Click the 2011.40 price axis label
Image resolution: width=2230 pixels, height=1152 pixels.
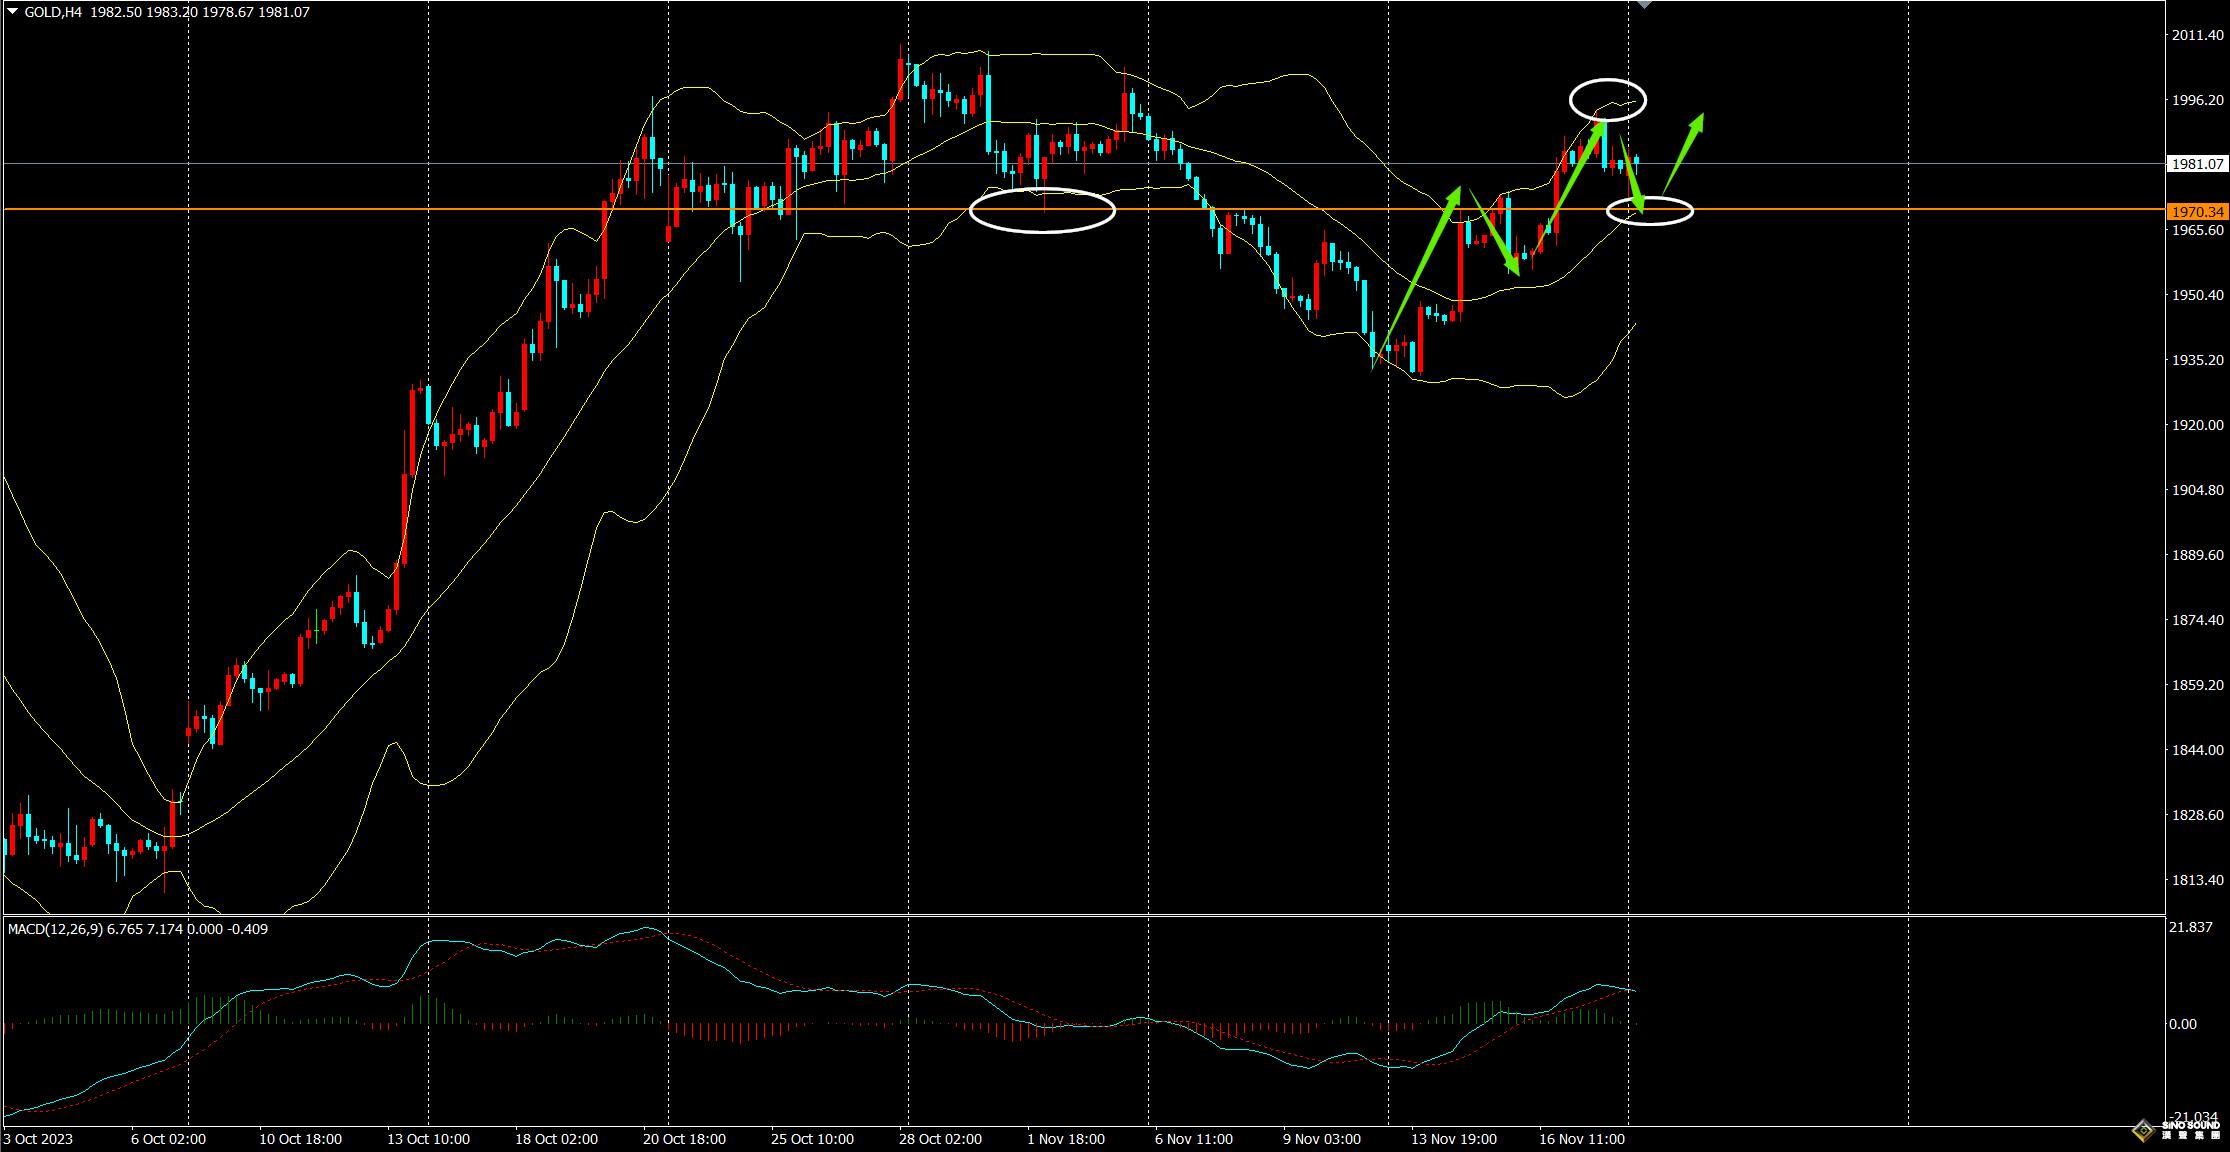2197,35
